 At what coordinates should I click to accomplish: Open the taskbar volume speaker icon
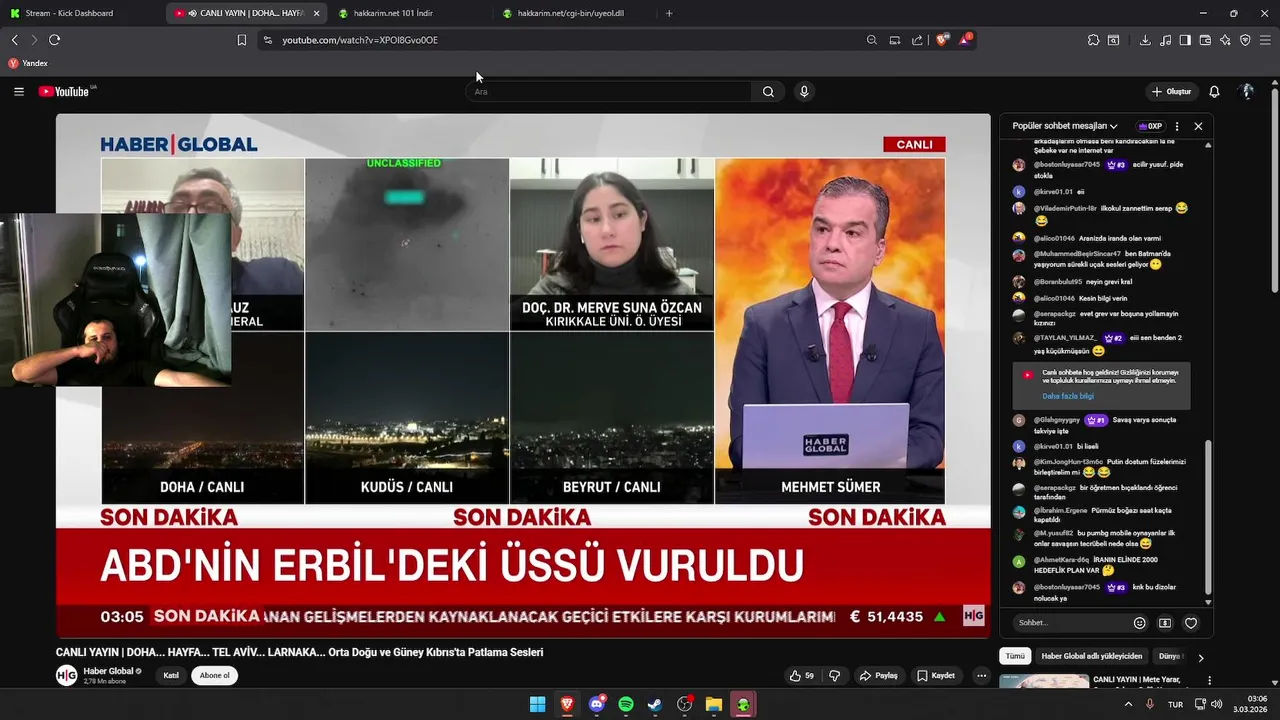click(x=1217, y=704)
